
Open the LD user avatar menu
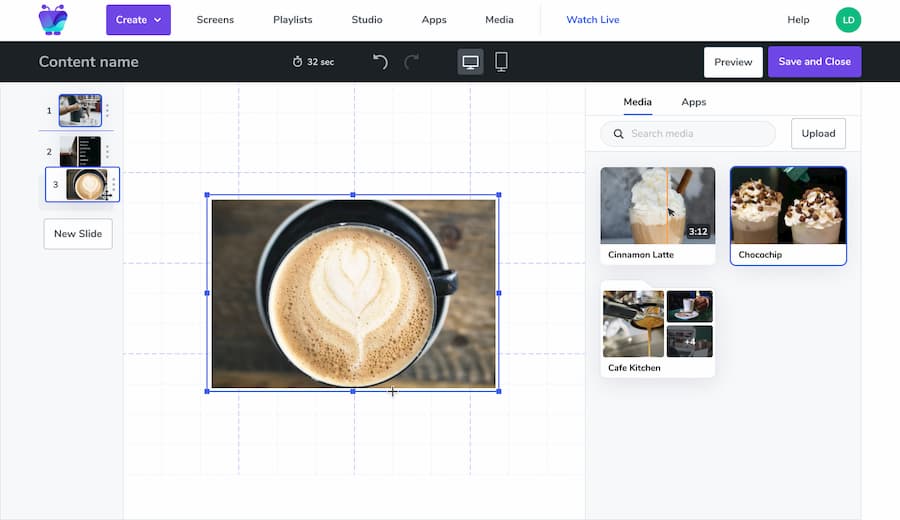(x=848, y=20)
